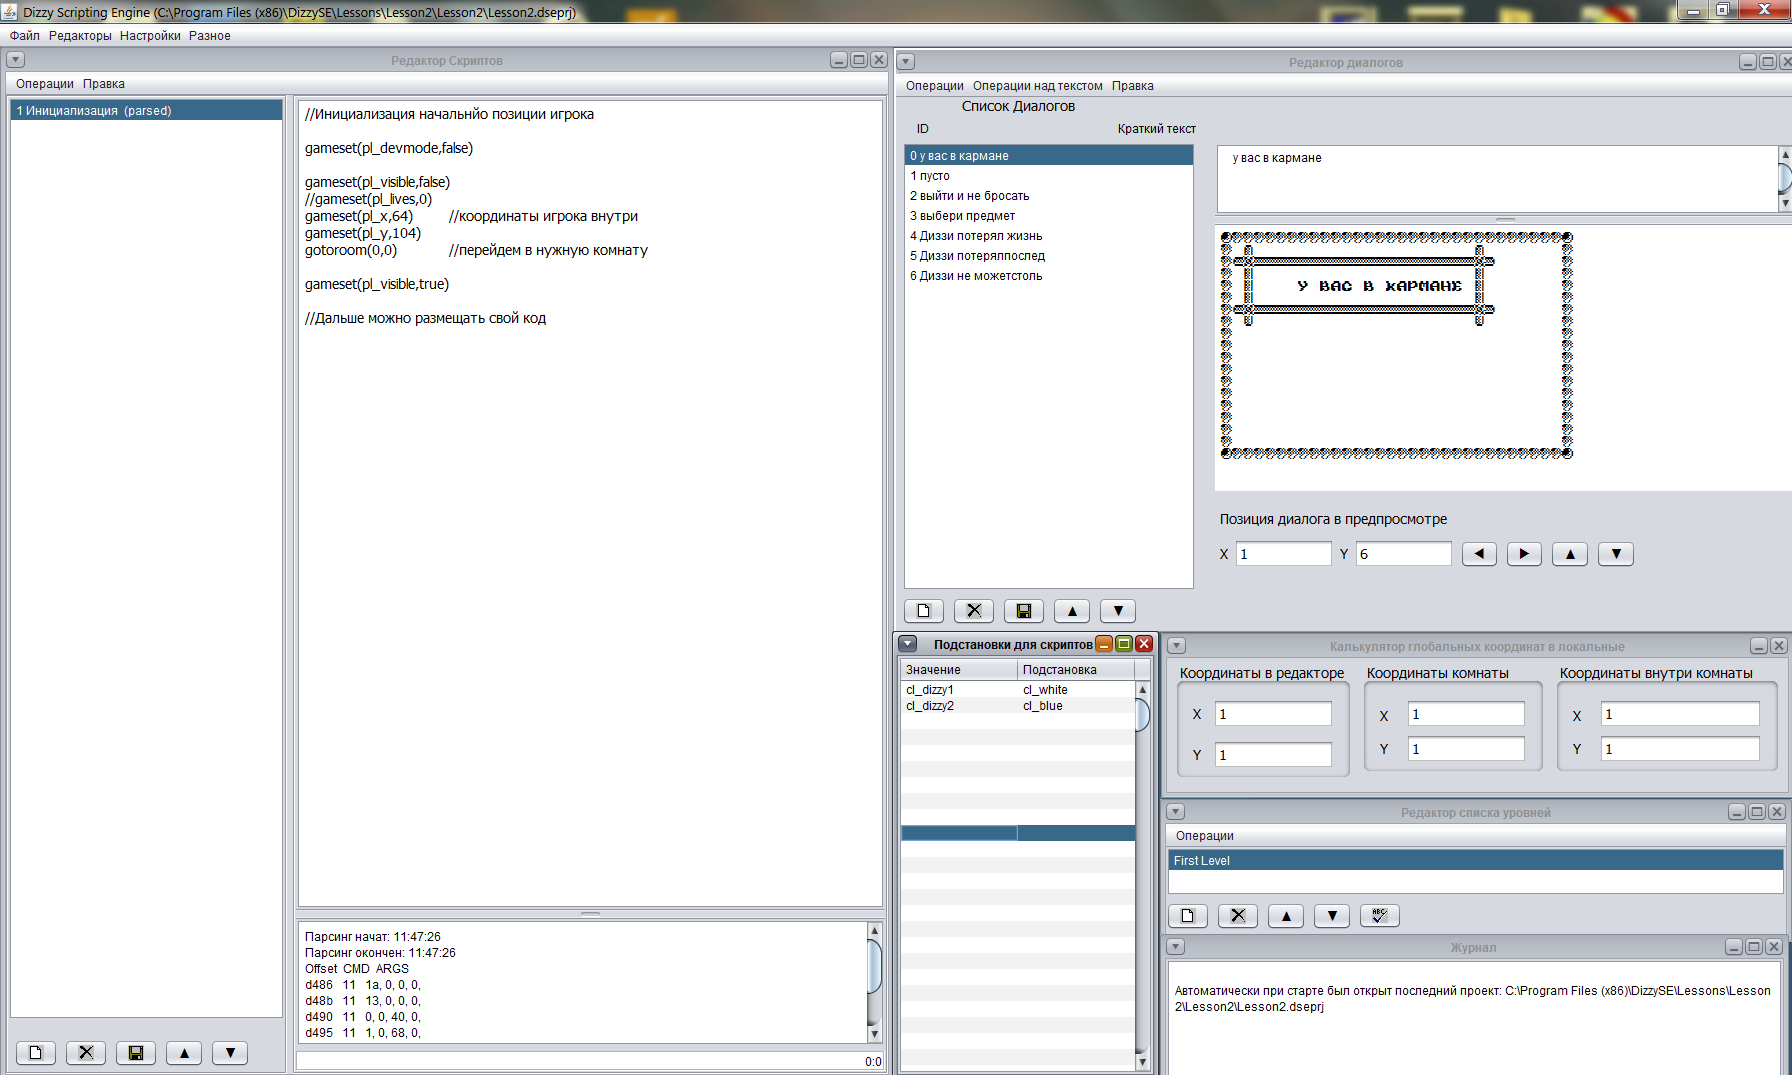Click the ABC check icon in level editor

point(1380,916)
